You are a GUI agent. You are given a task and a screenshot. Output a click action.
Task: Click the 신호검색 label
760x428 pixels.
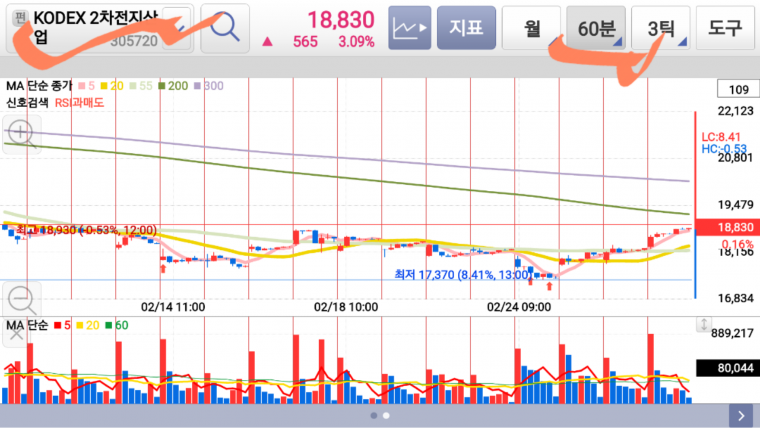[27, 103]
